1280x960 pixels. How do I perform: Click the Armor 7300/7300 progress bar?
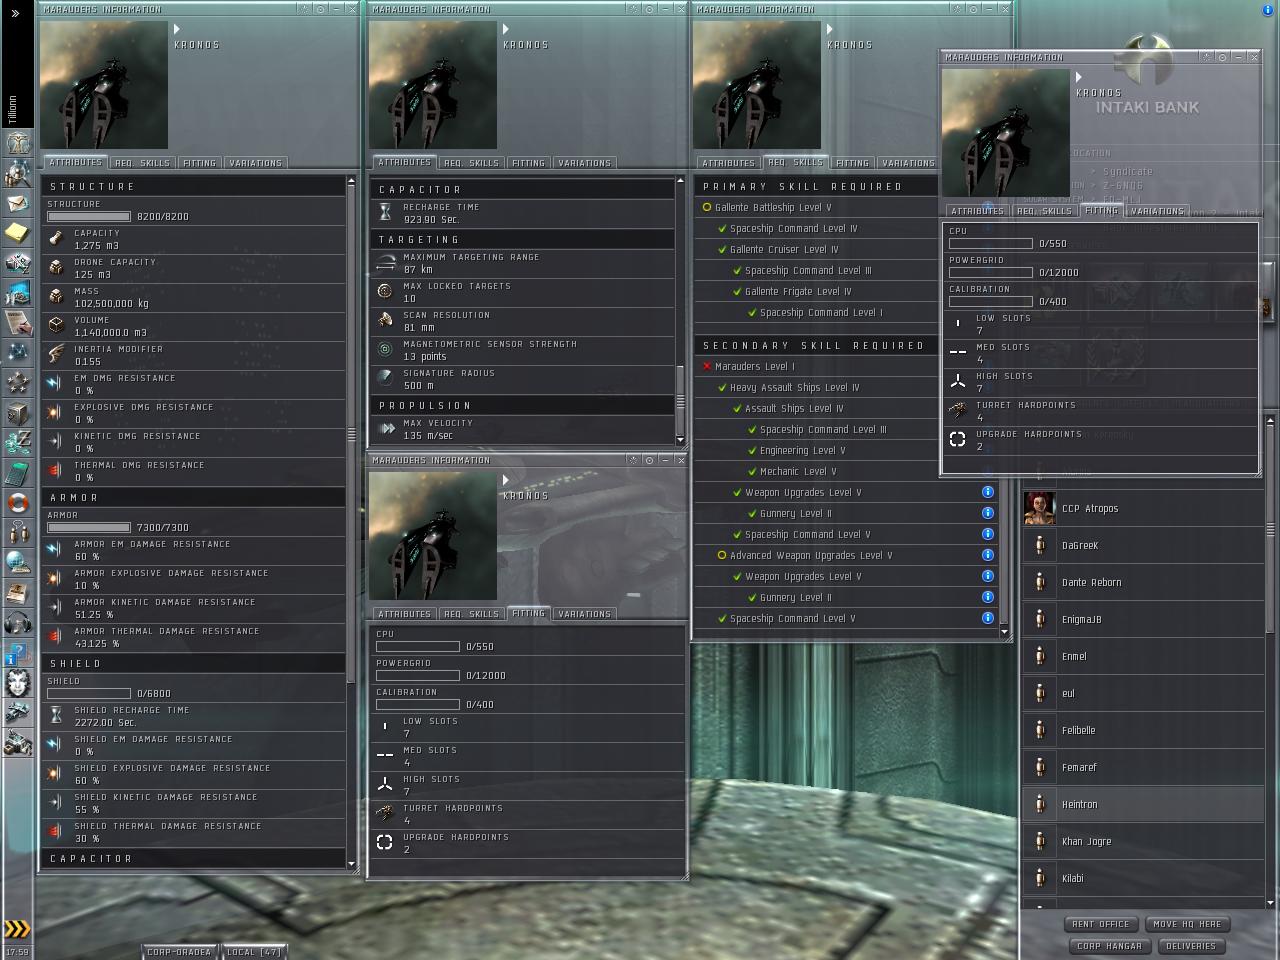click(89, 527)
